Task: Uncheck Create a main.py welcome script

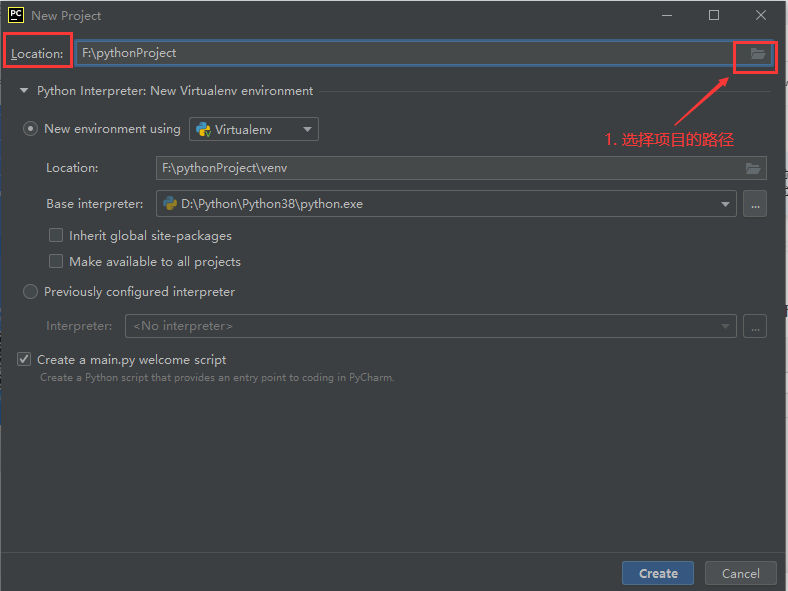Action: click(x=24, y=359)
